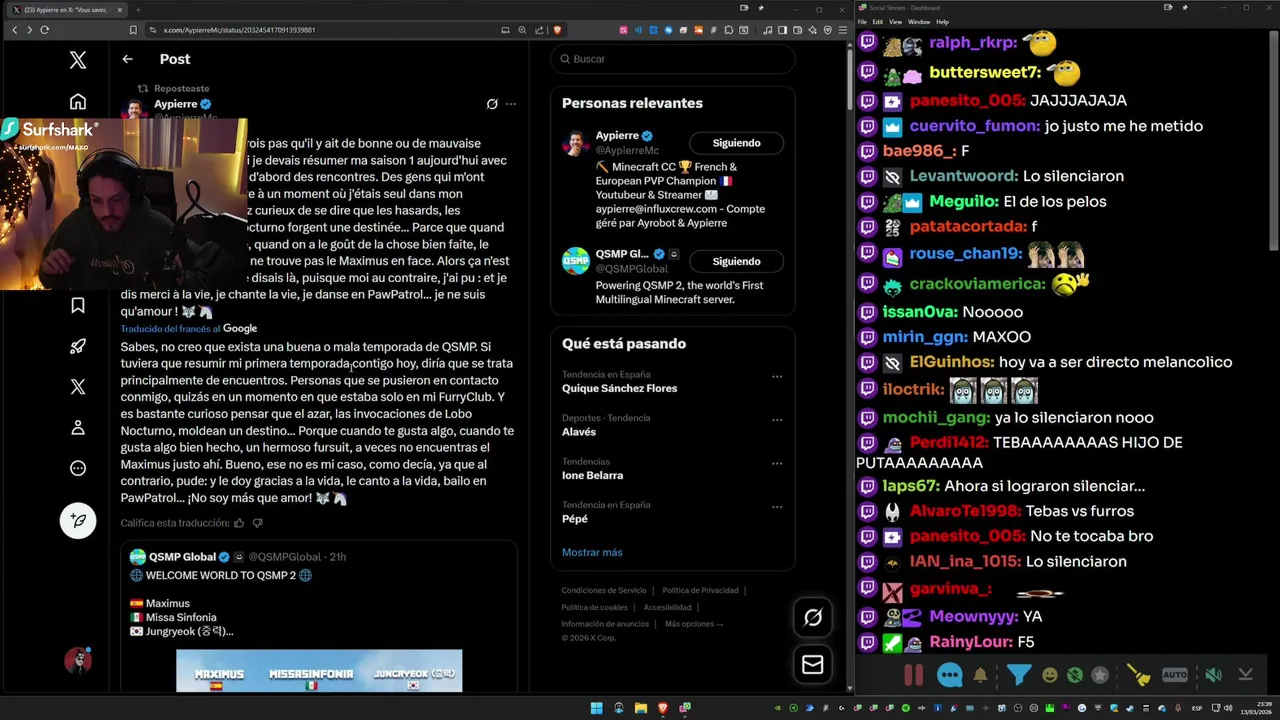Screen dimensions: 1280x720
Task: Open Política de cookies link
Action: click(594, 607)
